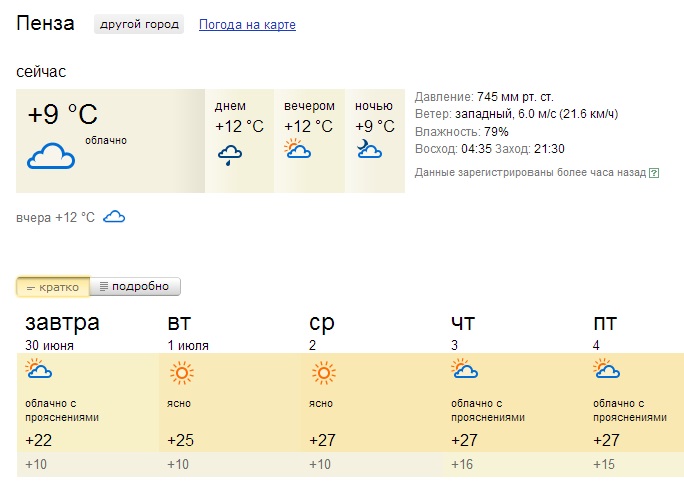Click the rain cloud icon under днем
684x488 pixels.
click(x=230, y=156)
